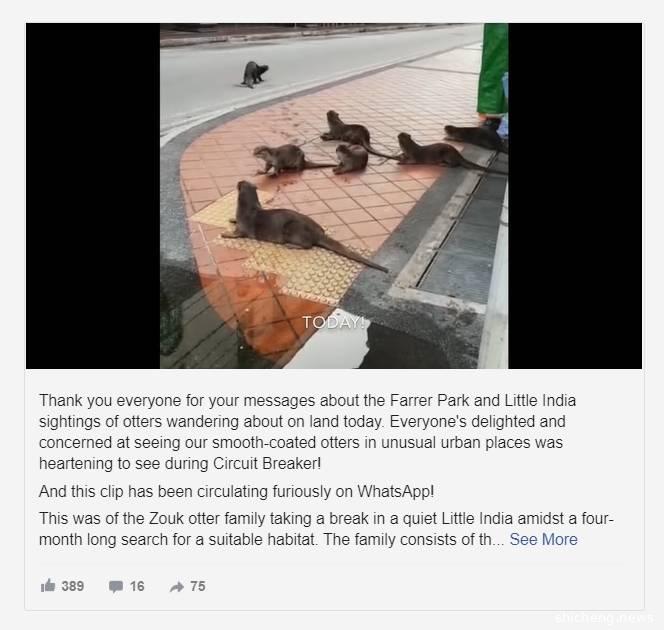664x630 pixels.
Task: Click the line mentioning WhatsApp
Action: [x=236, y=492]
